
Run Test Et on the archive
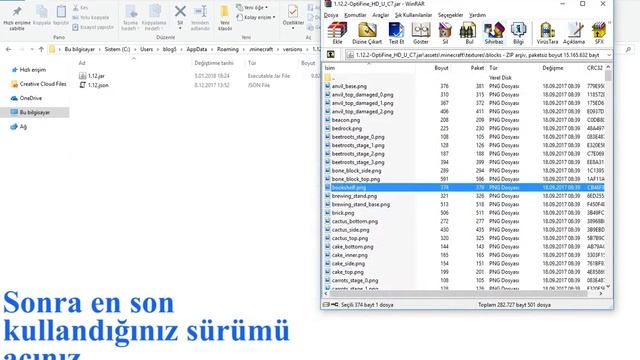pyautogui.click(x=396, y=33)
